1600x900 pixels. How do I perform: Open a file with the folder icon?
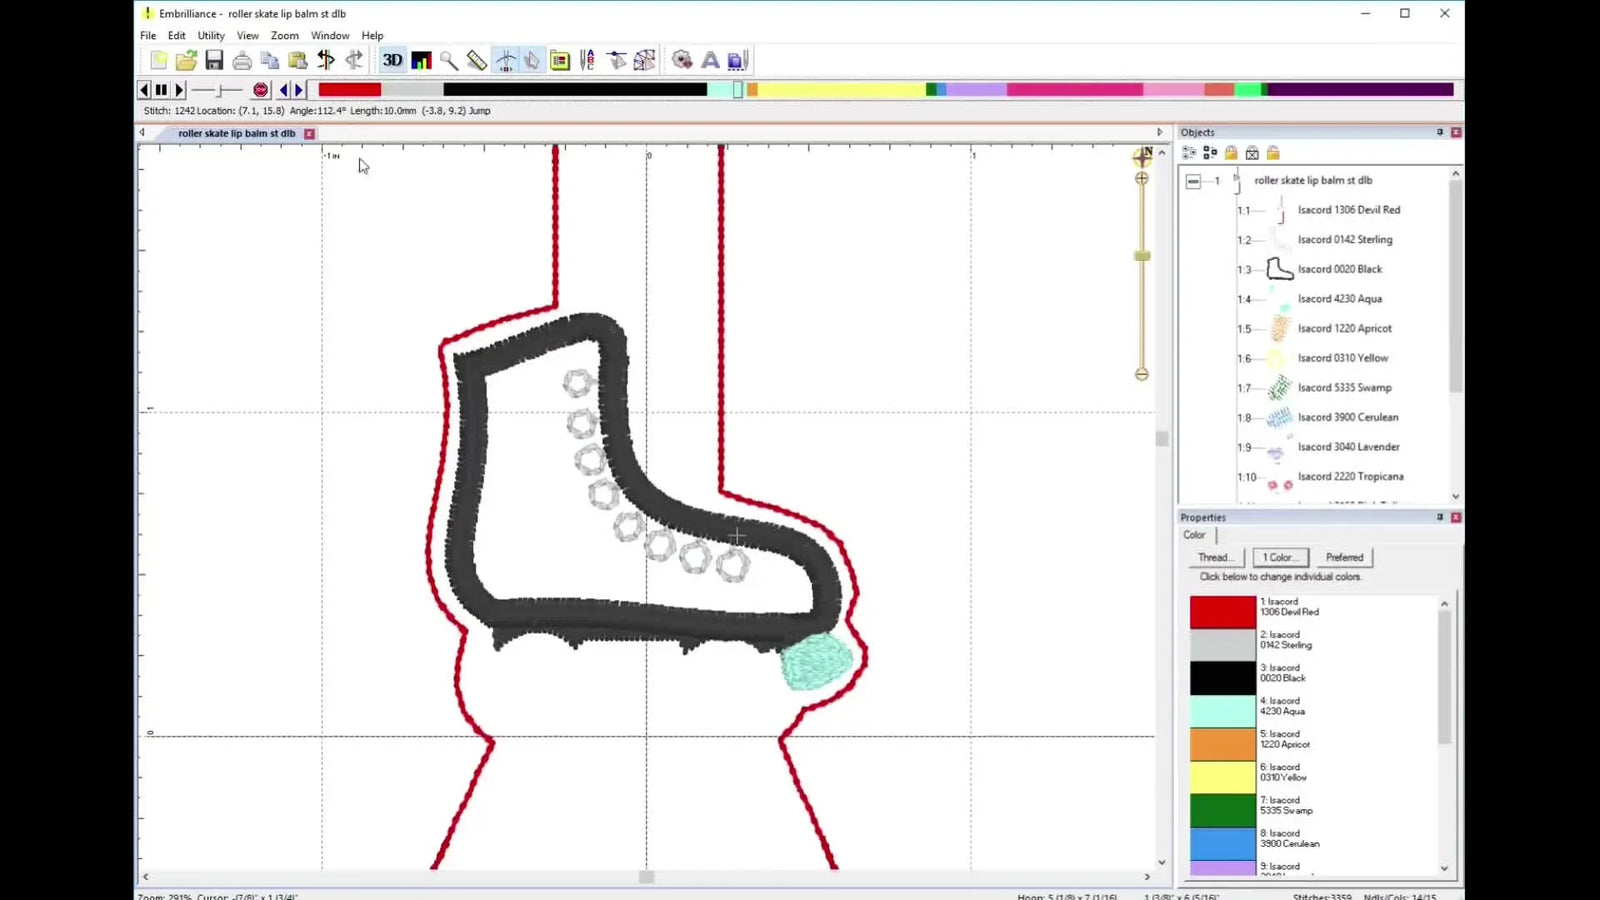tap(186, 61)
